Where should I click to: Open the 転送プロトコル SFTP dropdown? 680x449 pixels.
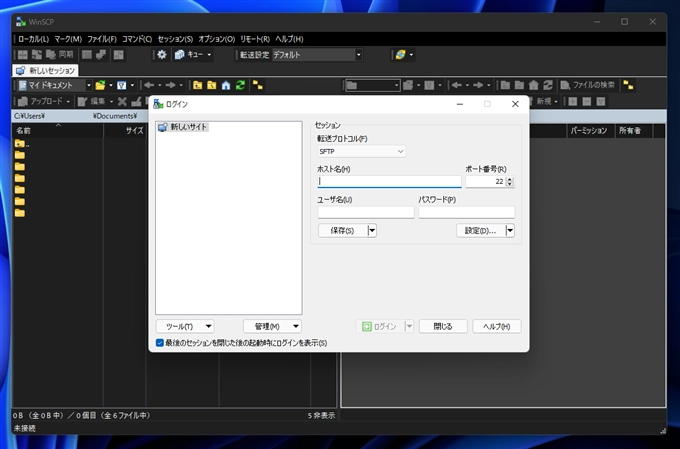tap(361, 151)
